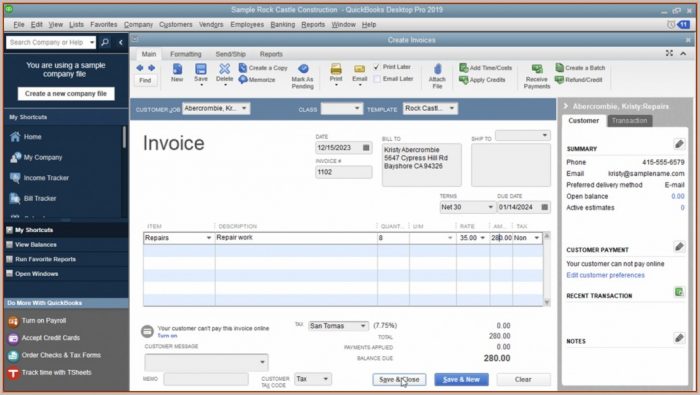The image size is (700, 395).
Task: Switch to Transaction tab in side panel
Action: click(x=629, y=121)
